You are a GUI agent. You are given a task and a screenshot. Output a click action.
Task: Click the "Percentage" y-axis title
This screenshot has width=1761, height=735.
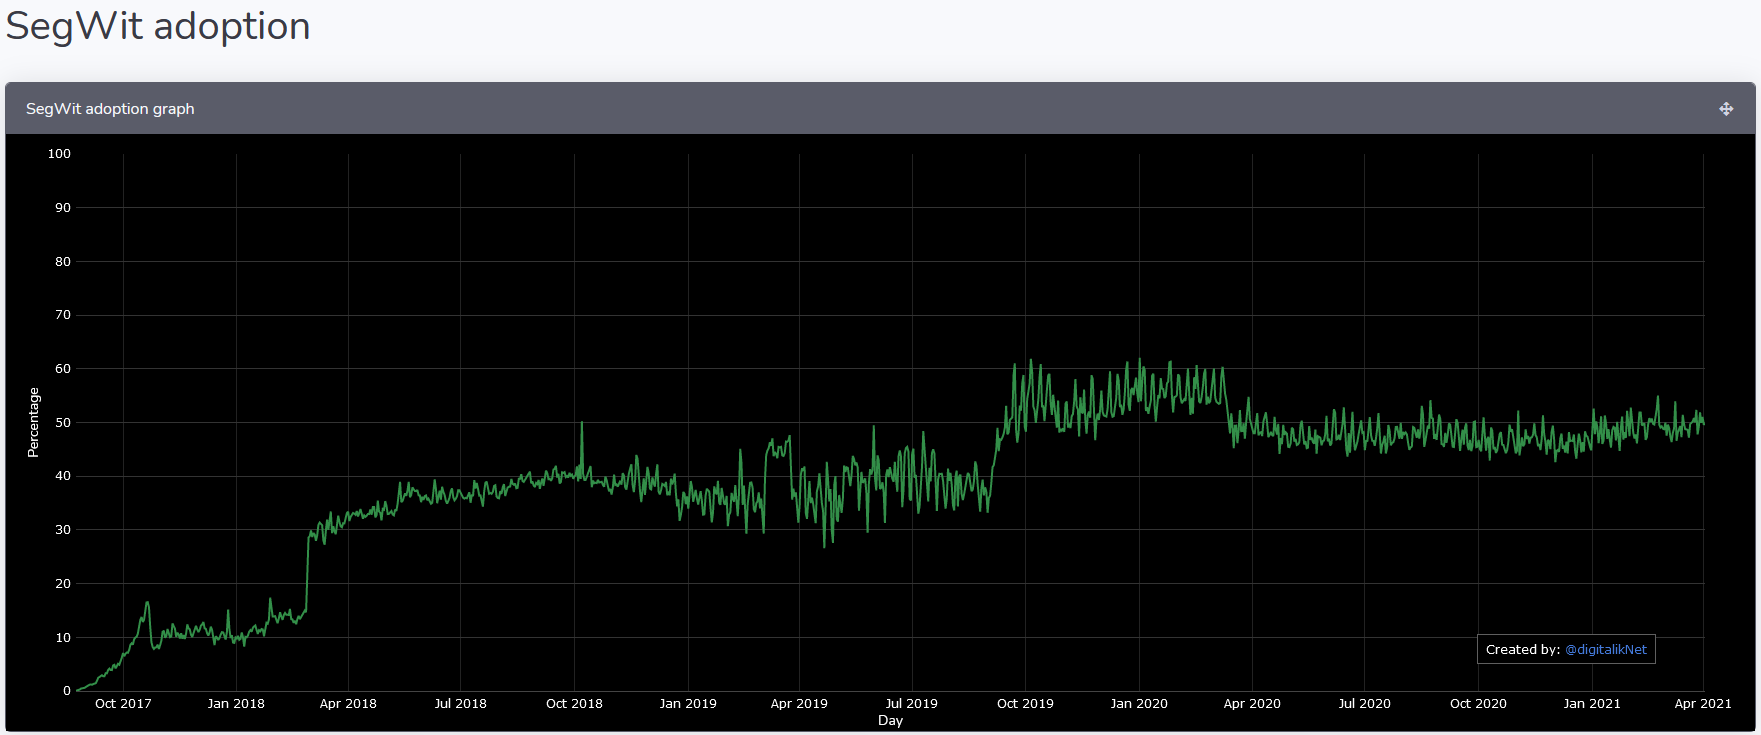pyautogui.click(x=34, y=422)
